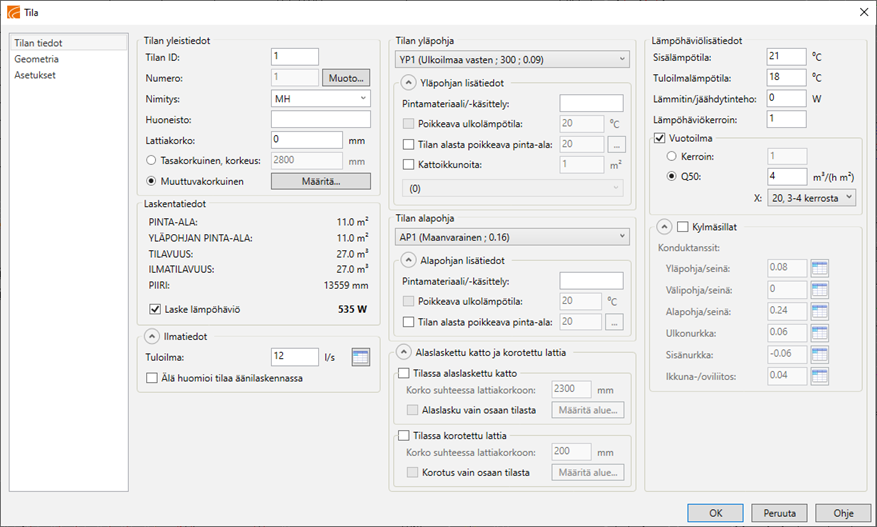This screenshot has height=527, width=877.
Task: Click table icon beside Välipohja/seinä conductance
Action: point(820,289)
